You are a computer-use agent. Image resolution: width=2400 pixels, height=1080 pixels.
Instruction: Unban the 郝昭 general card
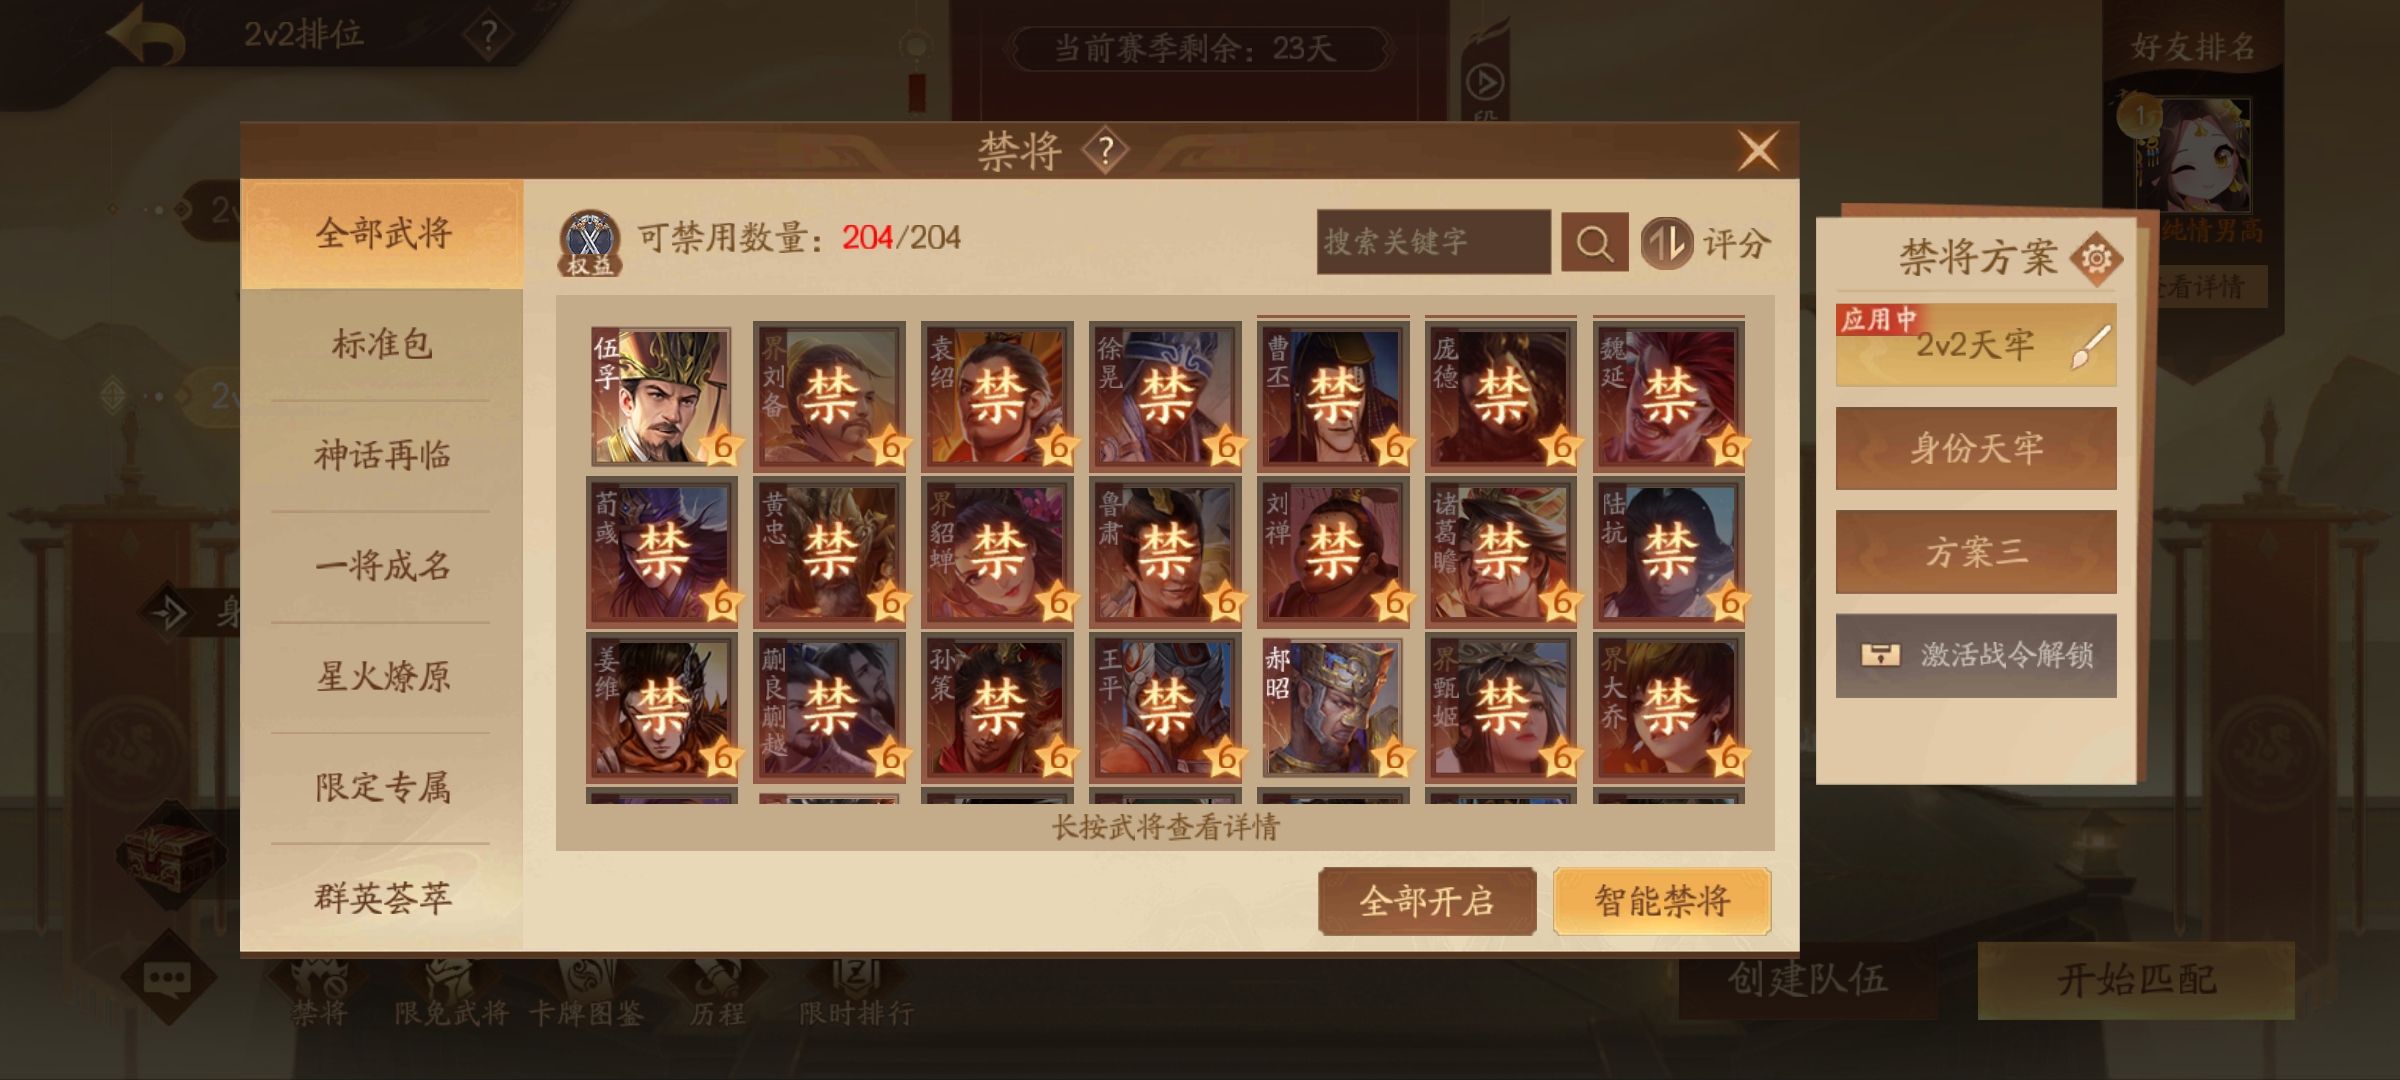(x=1332, y=708)
